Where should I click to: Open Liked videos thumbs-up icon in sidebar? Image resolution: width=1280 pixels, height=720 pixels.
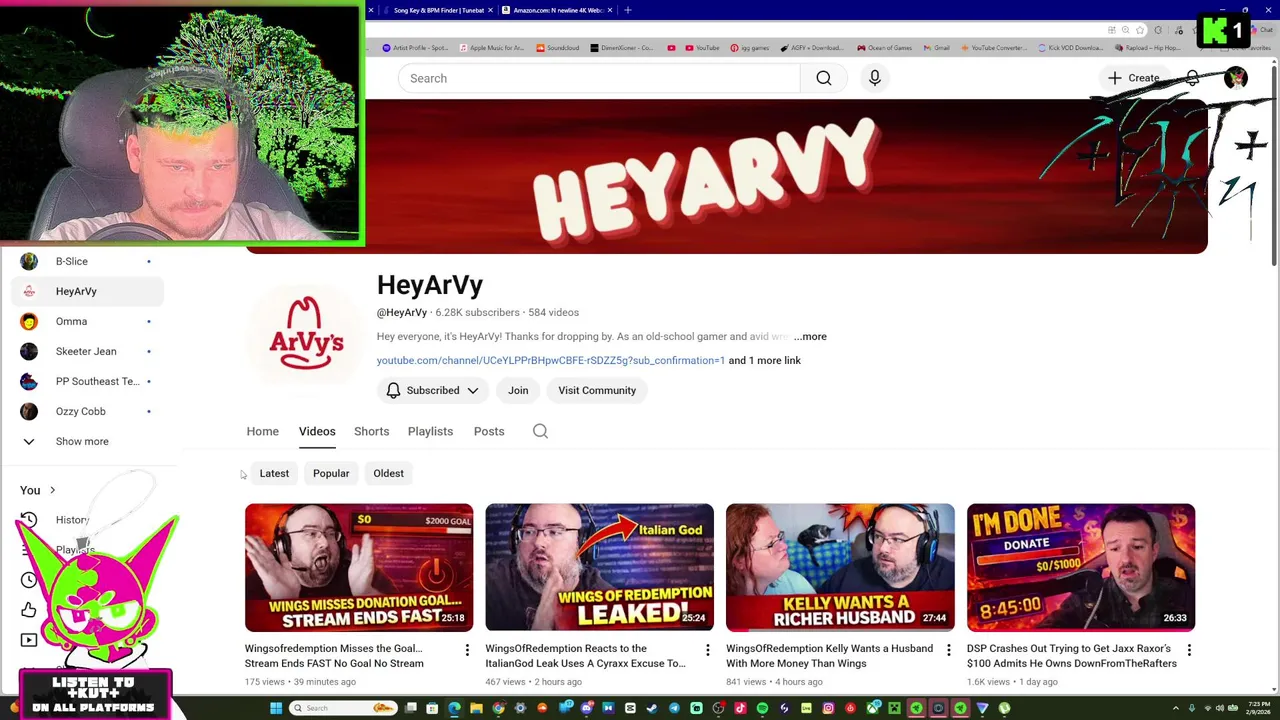pyautogui.click(x=29, y=610)
